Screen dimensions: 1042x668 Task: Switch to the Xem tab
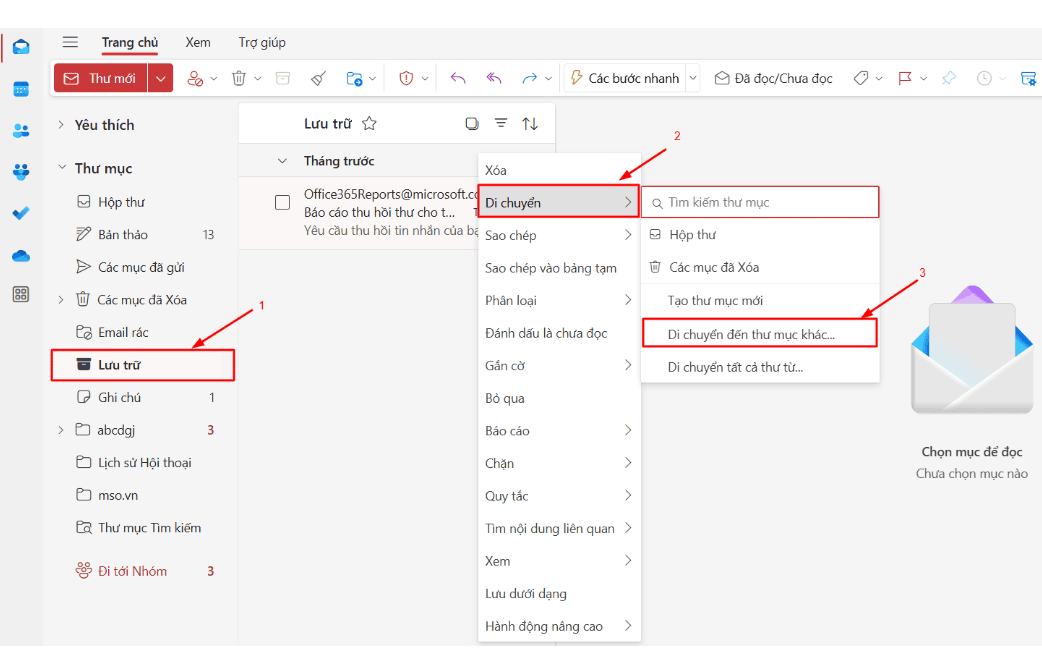point(198,43)
